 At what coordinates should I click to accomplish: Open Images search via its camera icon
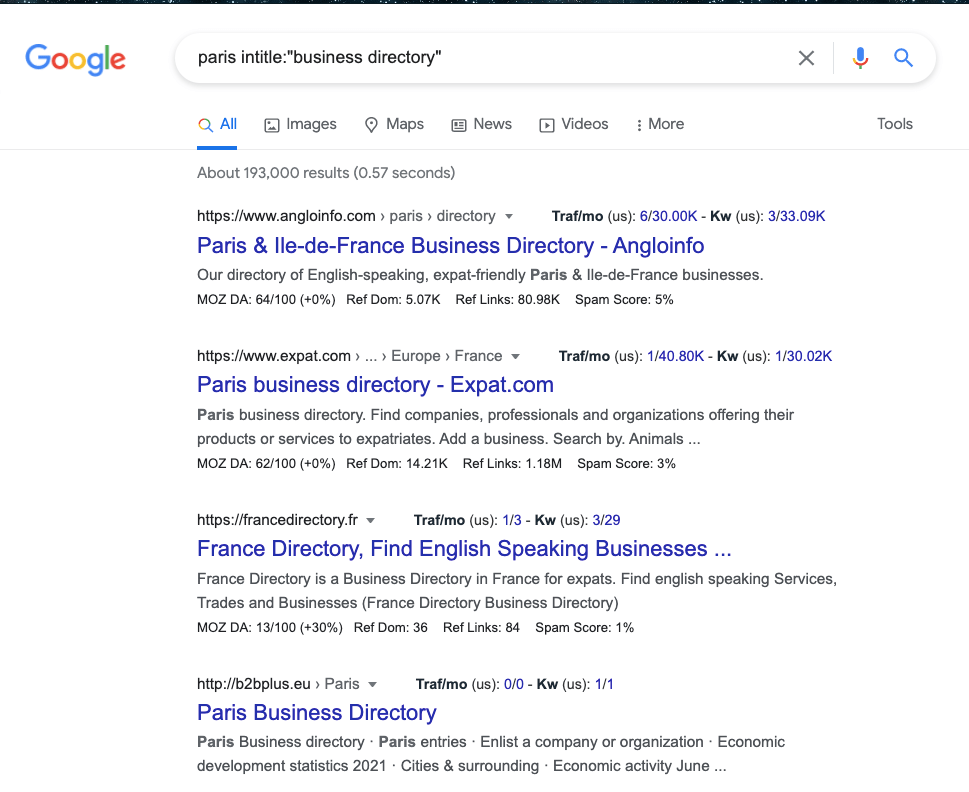[271, 124]
